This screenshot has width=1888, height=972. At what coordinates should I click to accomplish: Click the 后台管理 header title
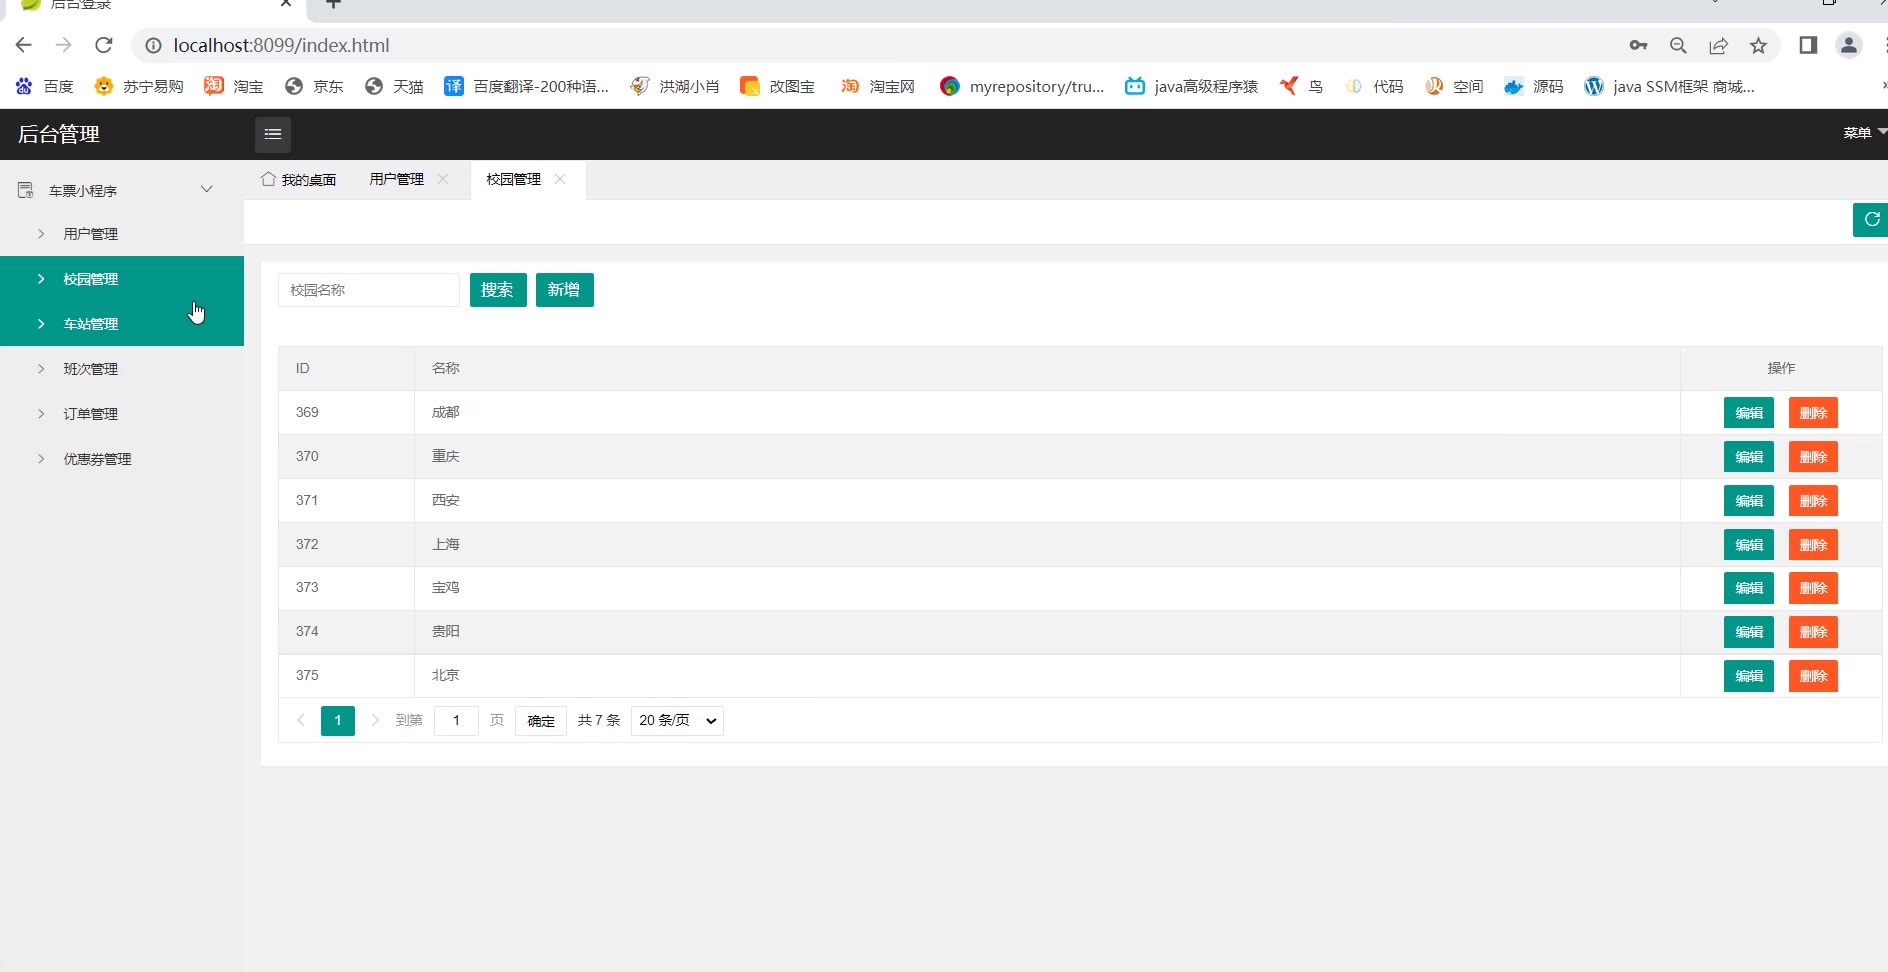coord(59,134)
